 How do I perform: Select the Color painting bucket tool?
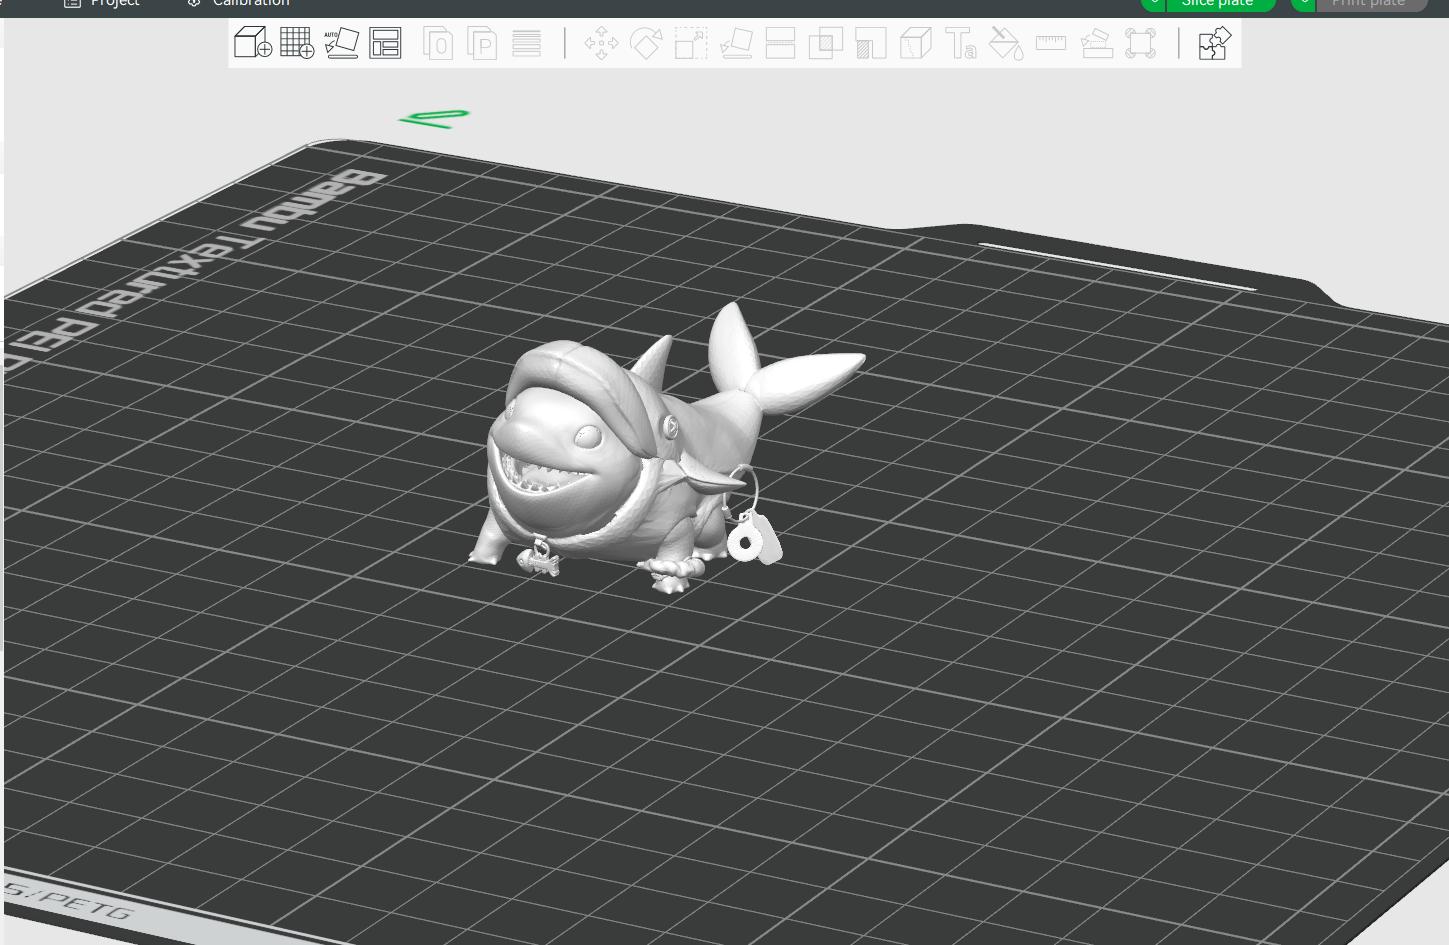[x=1006, y=43]
